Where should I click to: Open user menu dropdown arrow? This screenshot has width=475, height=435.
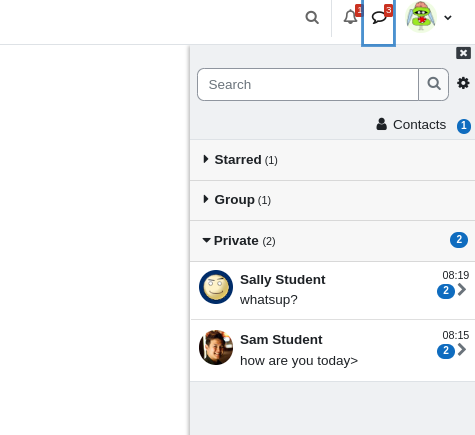(x=448, y=17)
